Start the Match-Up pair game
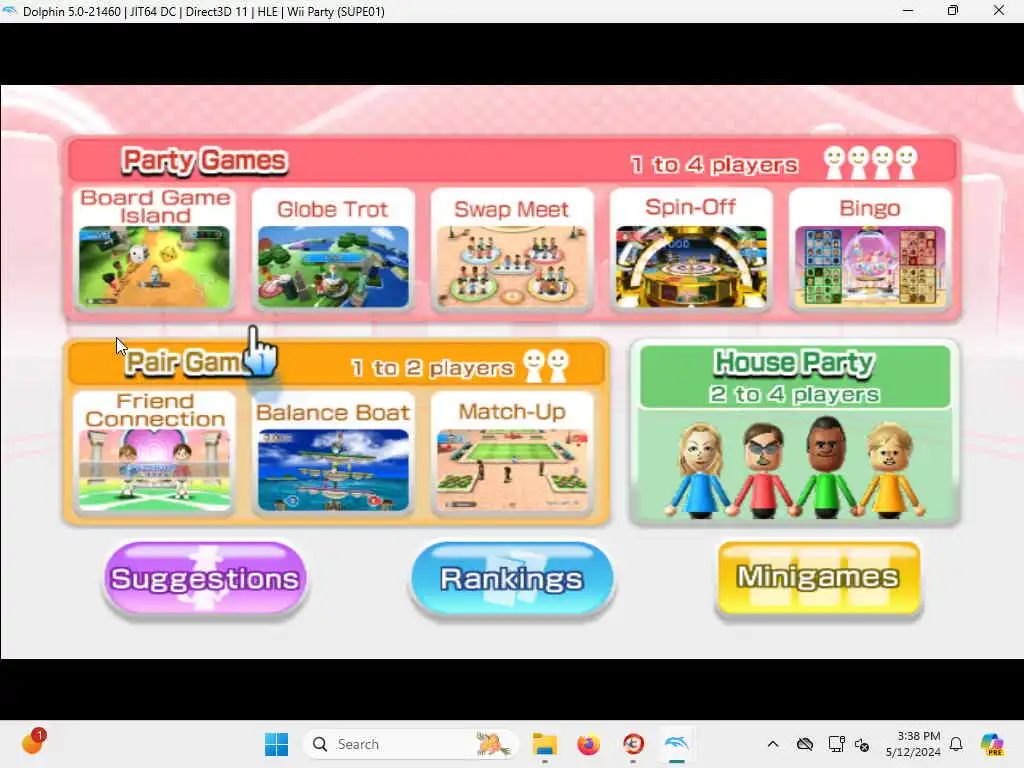The image size is (1024, 768). [x=512, y=453]
